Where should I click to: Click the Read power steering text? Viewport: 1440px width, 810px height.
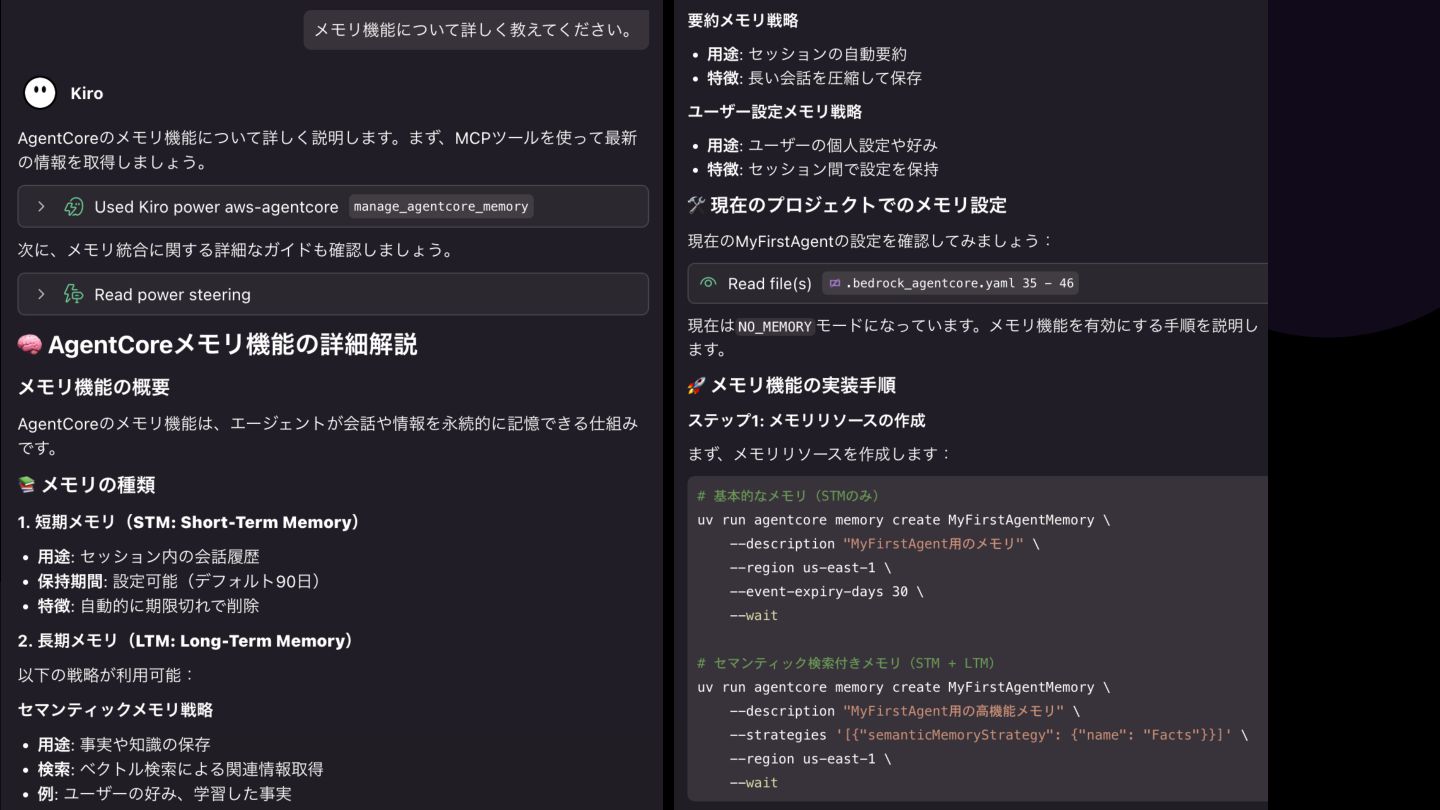click(172, 295)
